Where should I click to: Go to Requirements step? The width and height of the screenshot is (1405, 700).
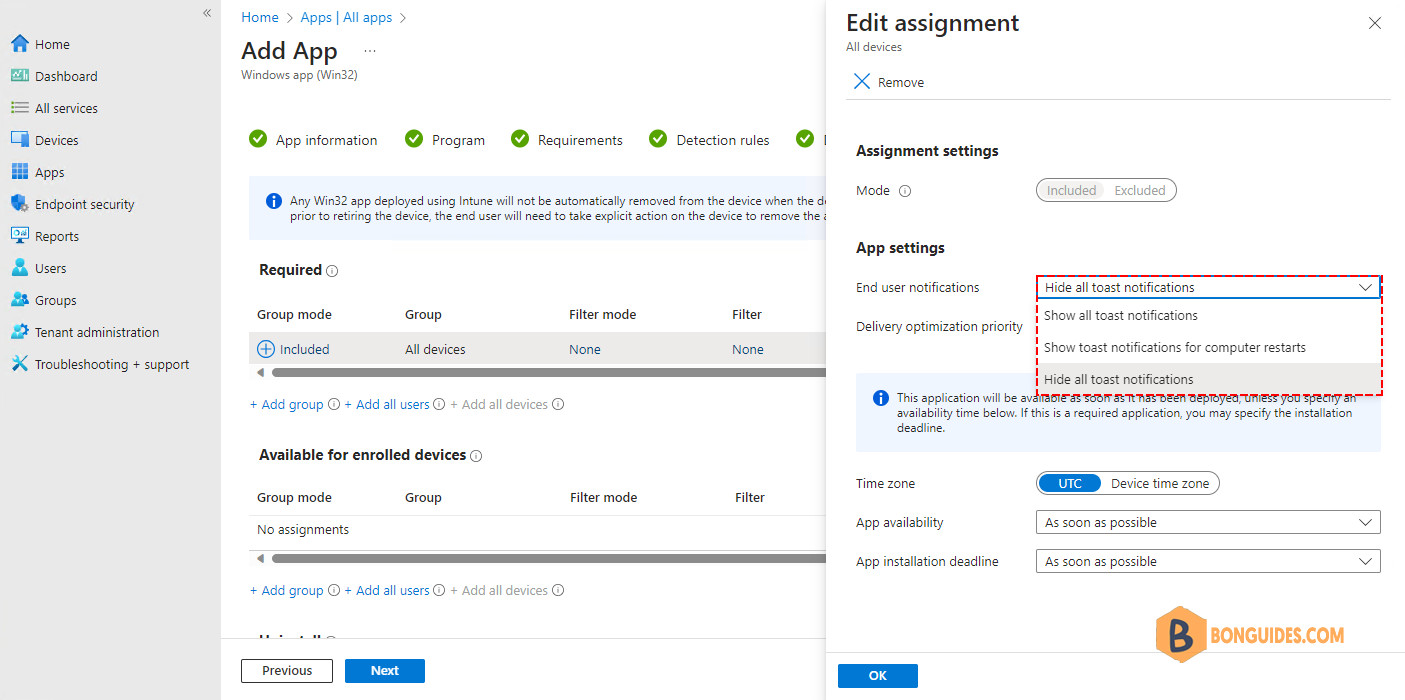tap(567, 140)
